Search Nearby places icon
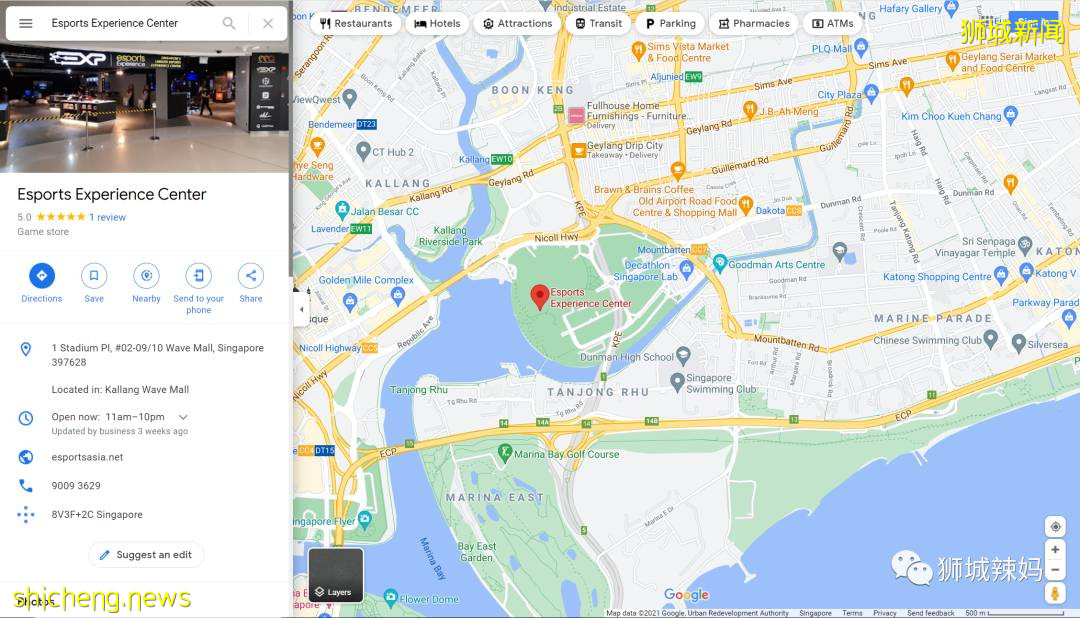The height and width of the screenshot is (618, 1080). click(146, 276)
